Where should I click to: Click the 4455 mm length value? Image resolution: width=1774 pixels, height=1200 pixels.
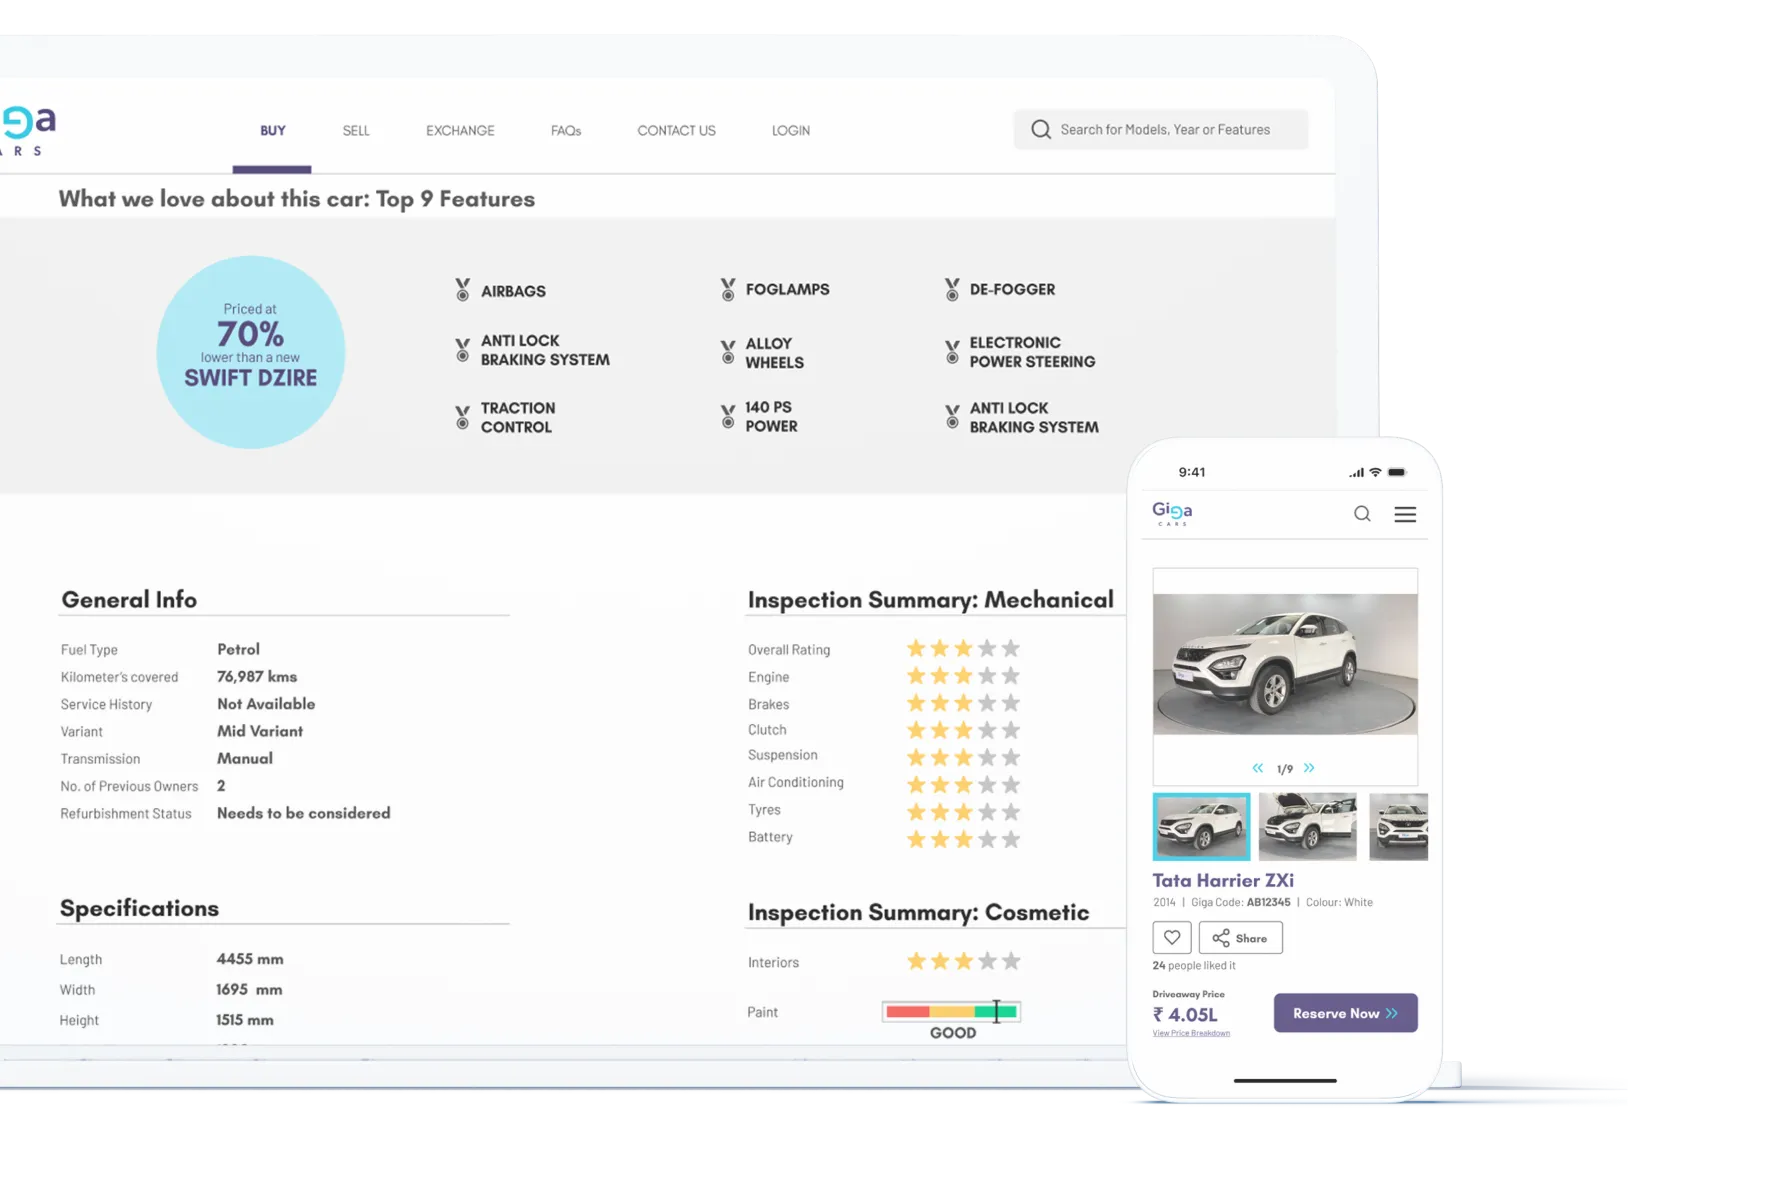[x=250, y=959]
